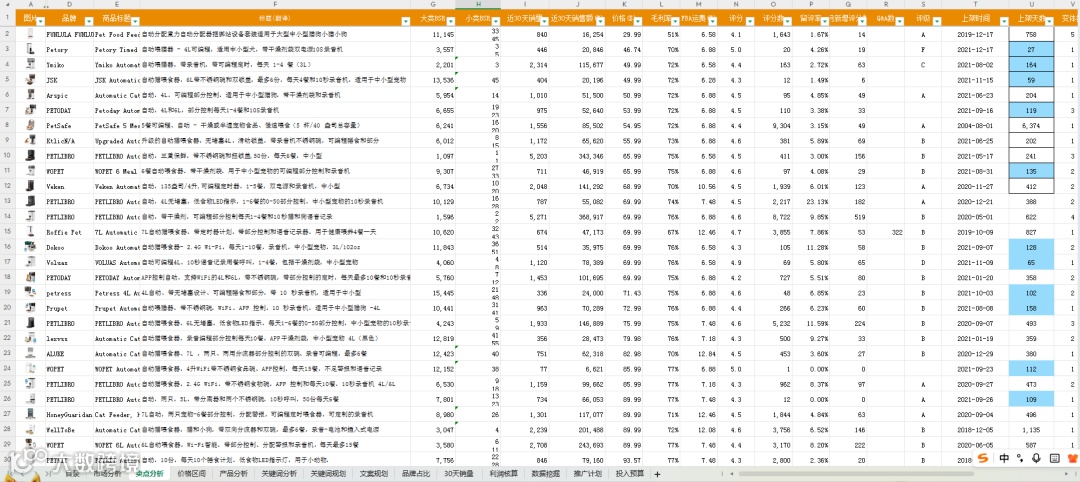
Task: Switch to the 品牌占比 sheet tab
Action: [416, 474]
